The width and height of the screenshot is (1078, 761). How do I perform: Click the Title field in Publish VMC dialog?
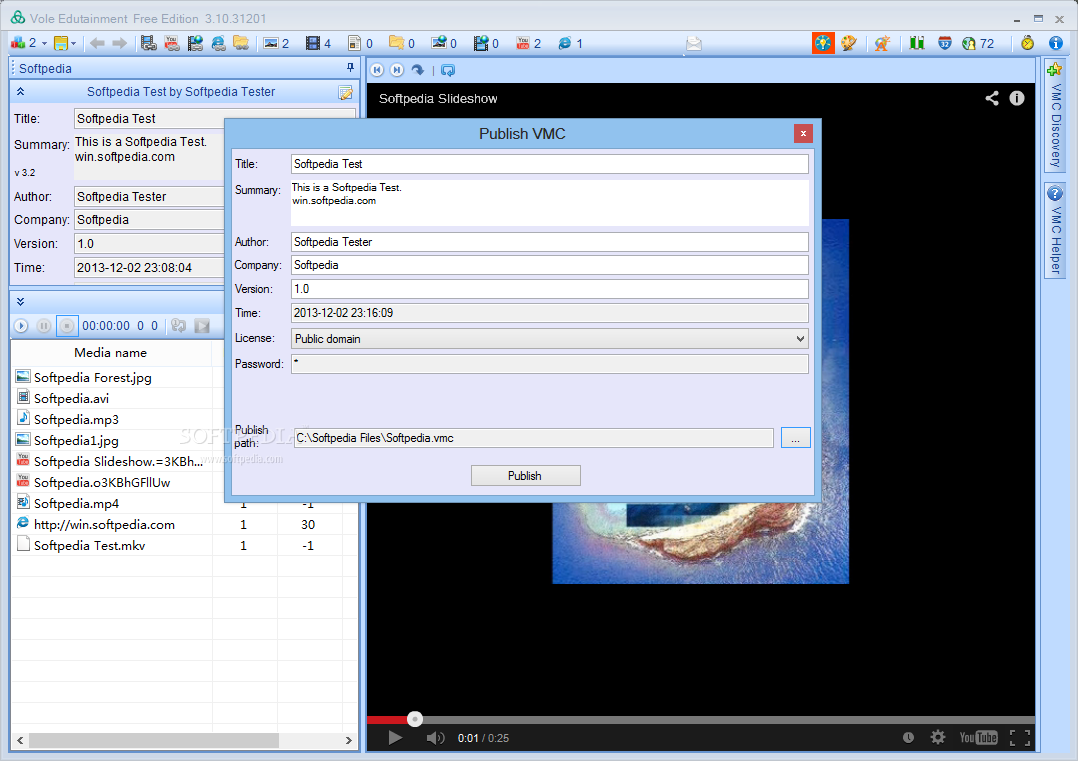tap(549, 164)
